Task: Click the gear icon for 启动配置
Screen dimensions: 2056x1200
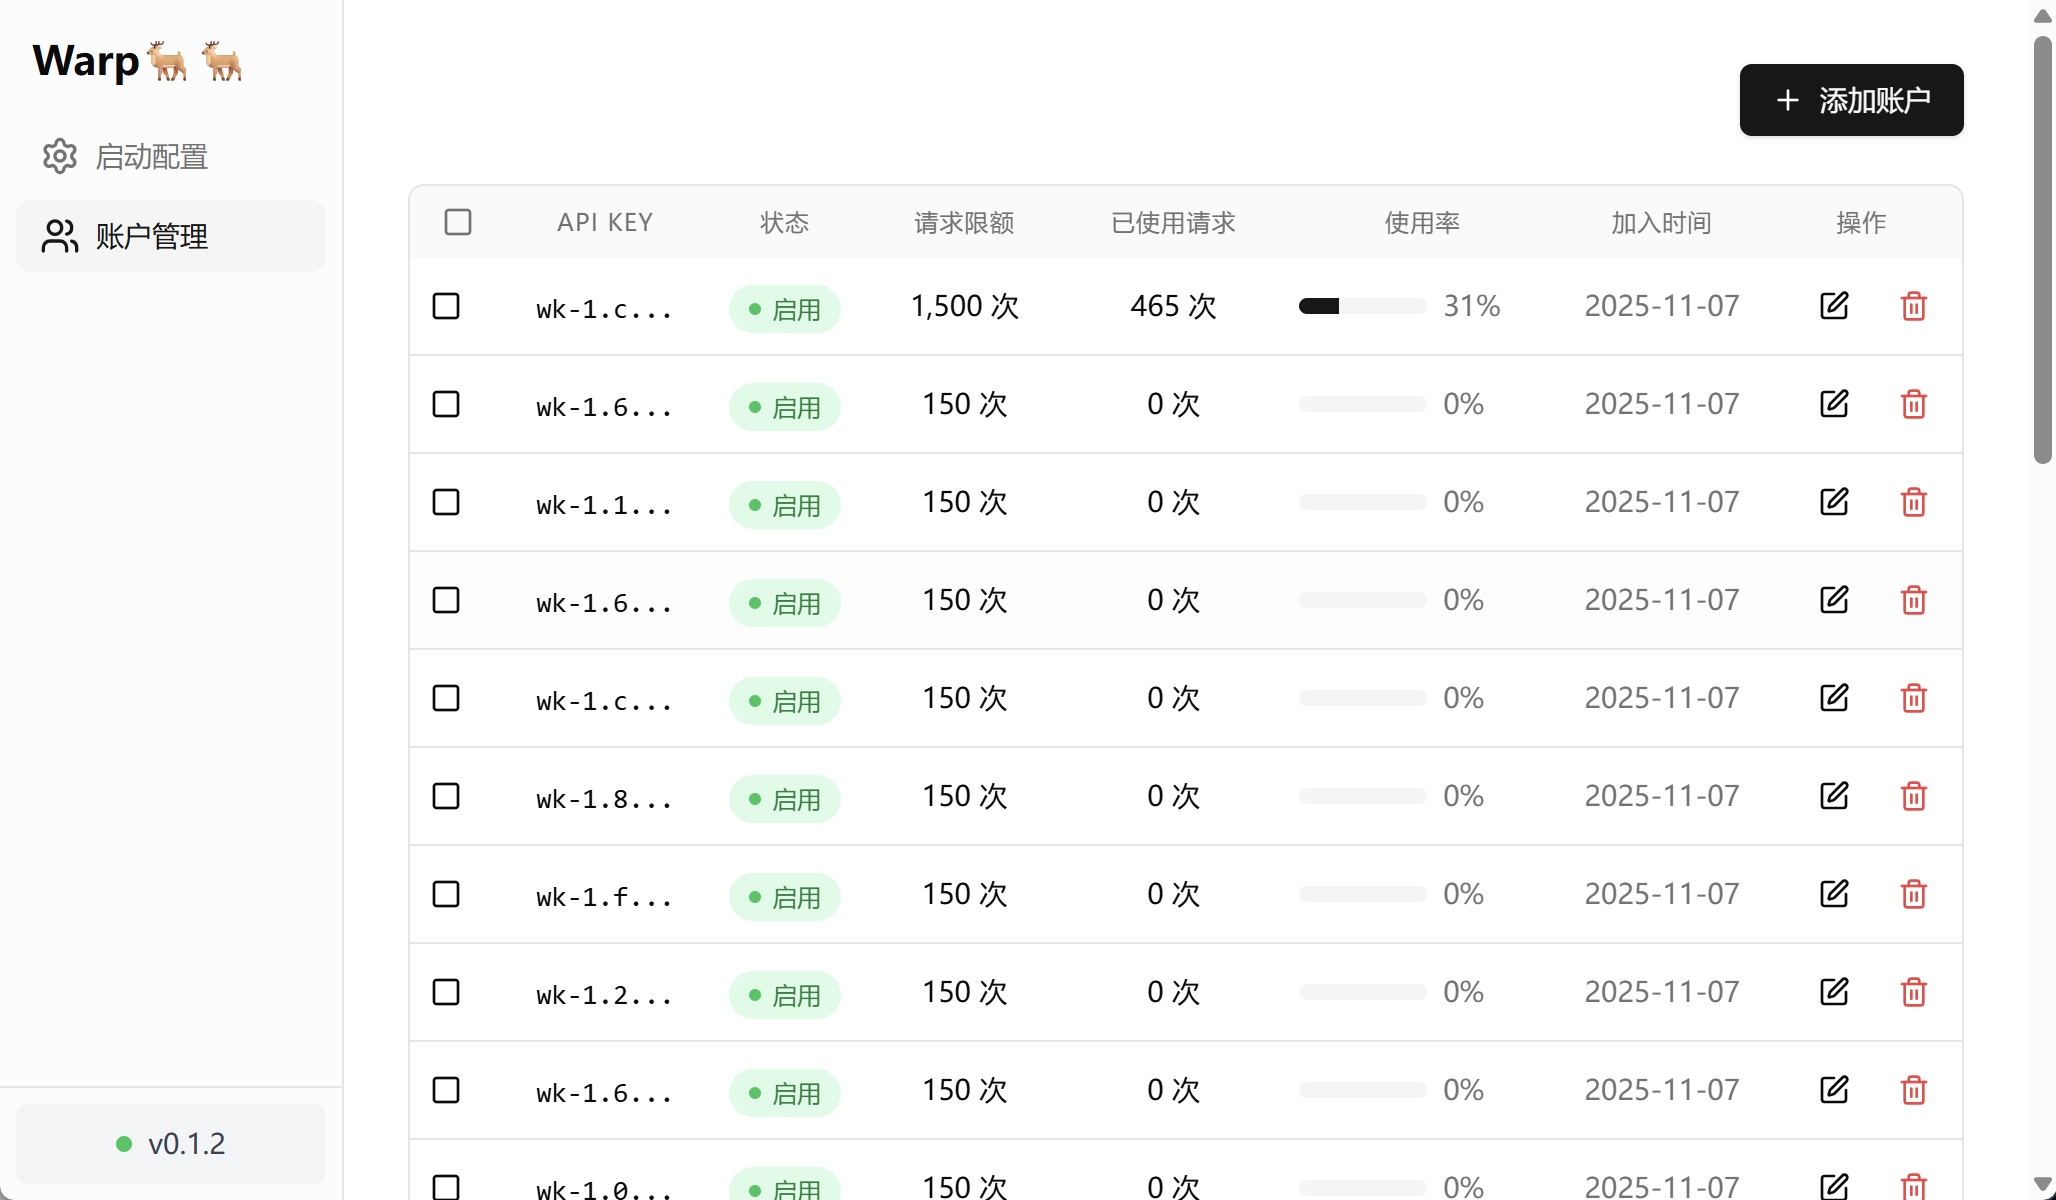Action: coord(60,156)
